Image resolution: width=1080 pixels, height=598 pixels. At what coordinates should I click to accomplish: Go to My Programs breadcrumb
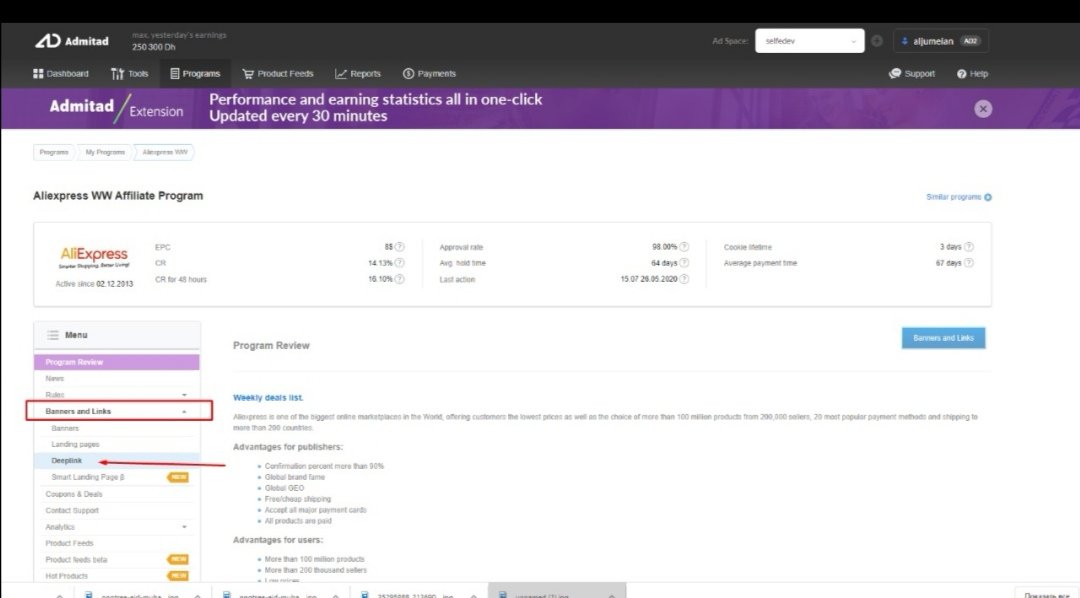click(x=105, y=152)
